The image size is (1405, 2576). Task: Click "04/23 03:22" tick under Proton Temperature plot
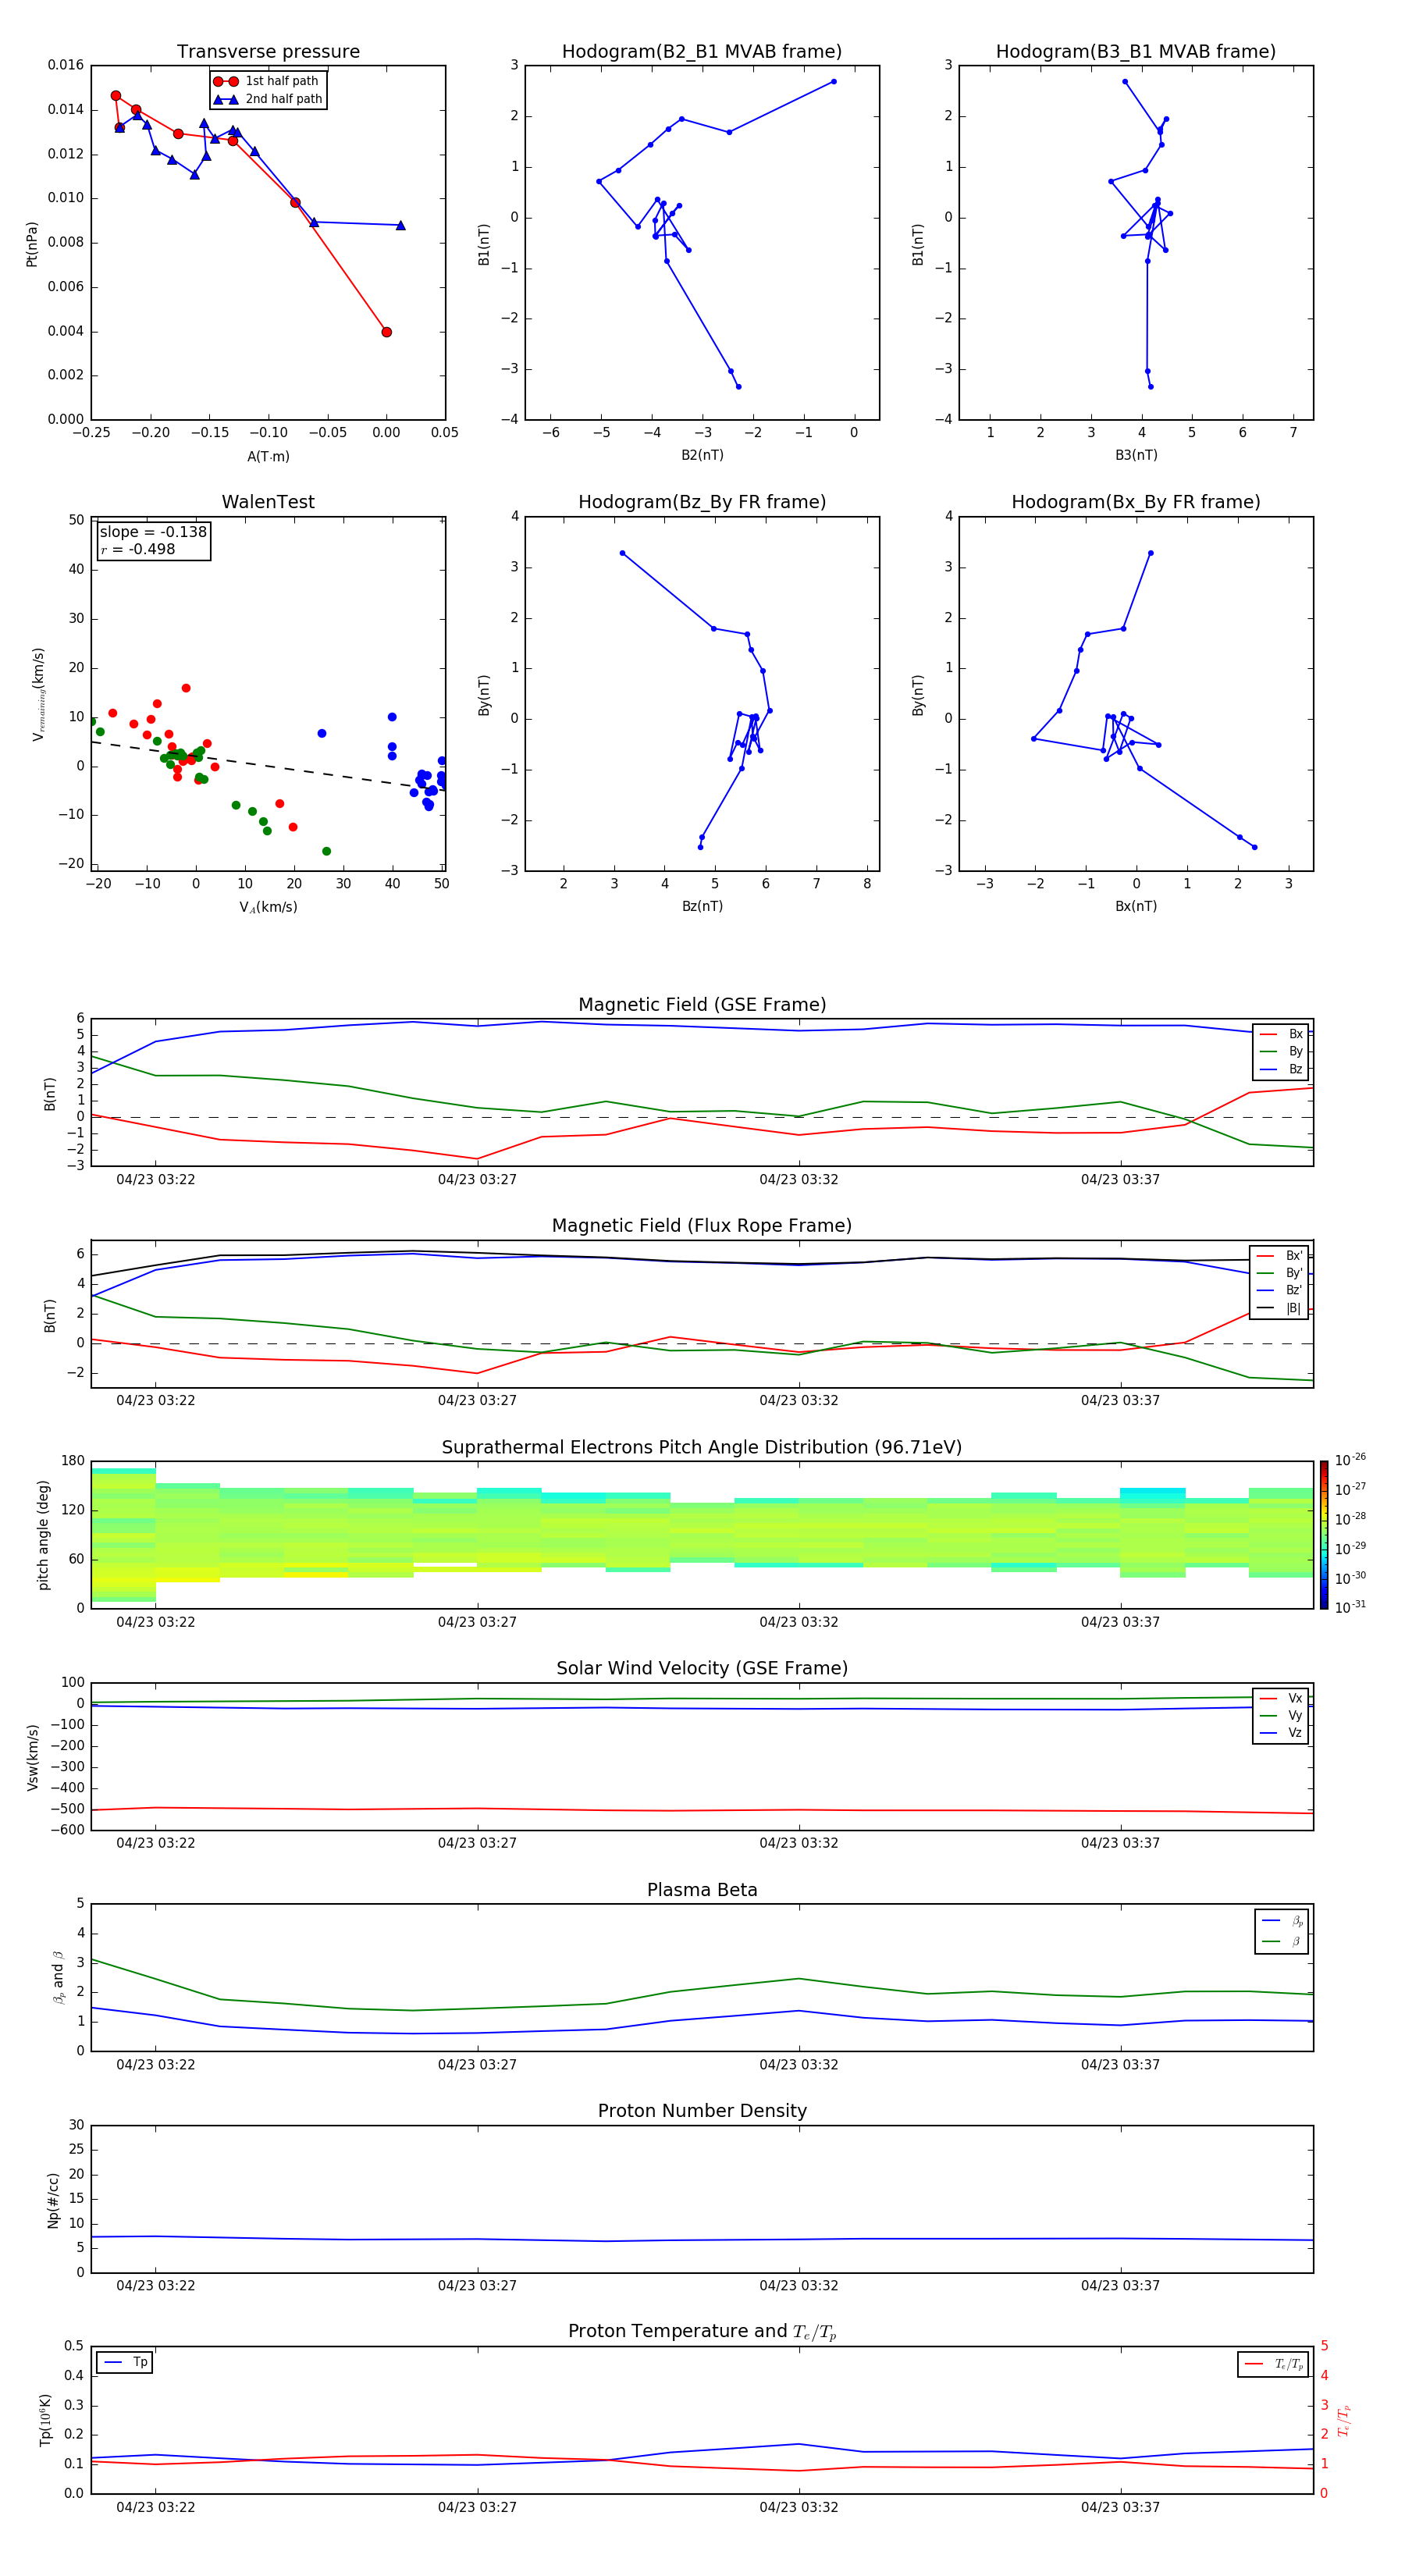point(155,2507)
